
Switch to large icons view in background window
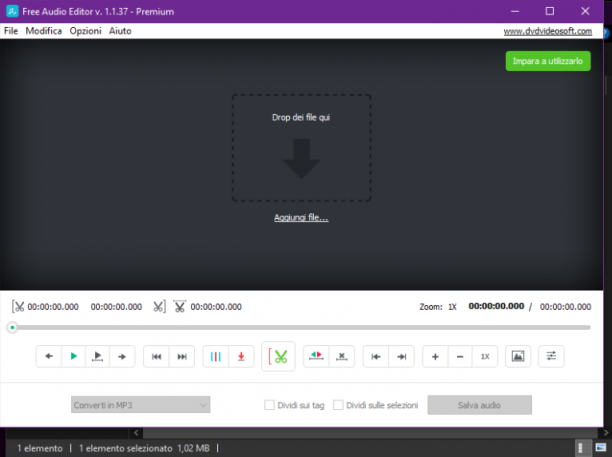coord(601,447)
